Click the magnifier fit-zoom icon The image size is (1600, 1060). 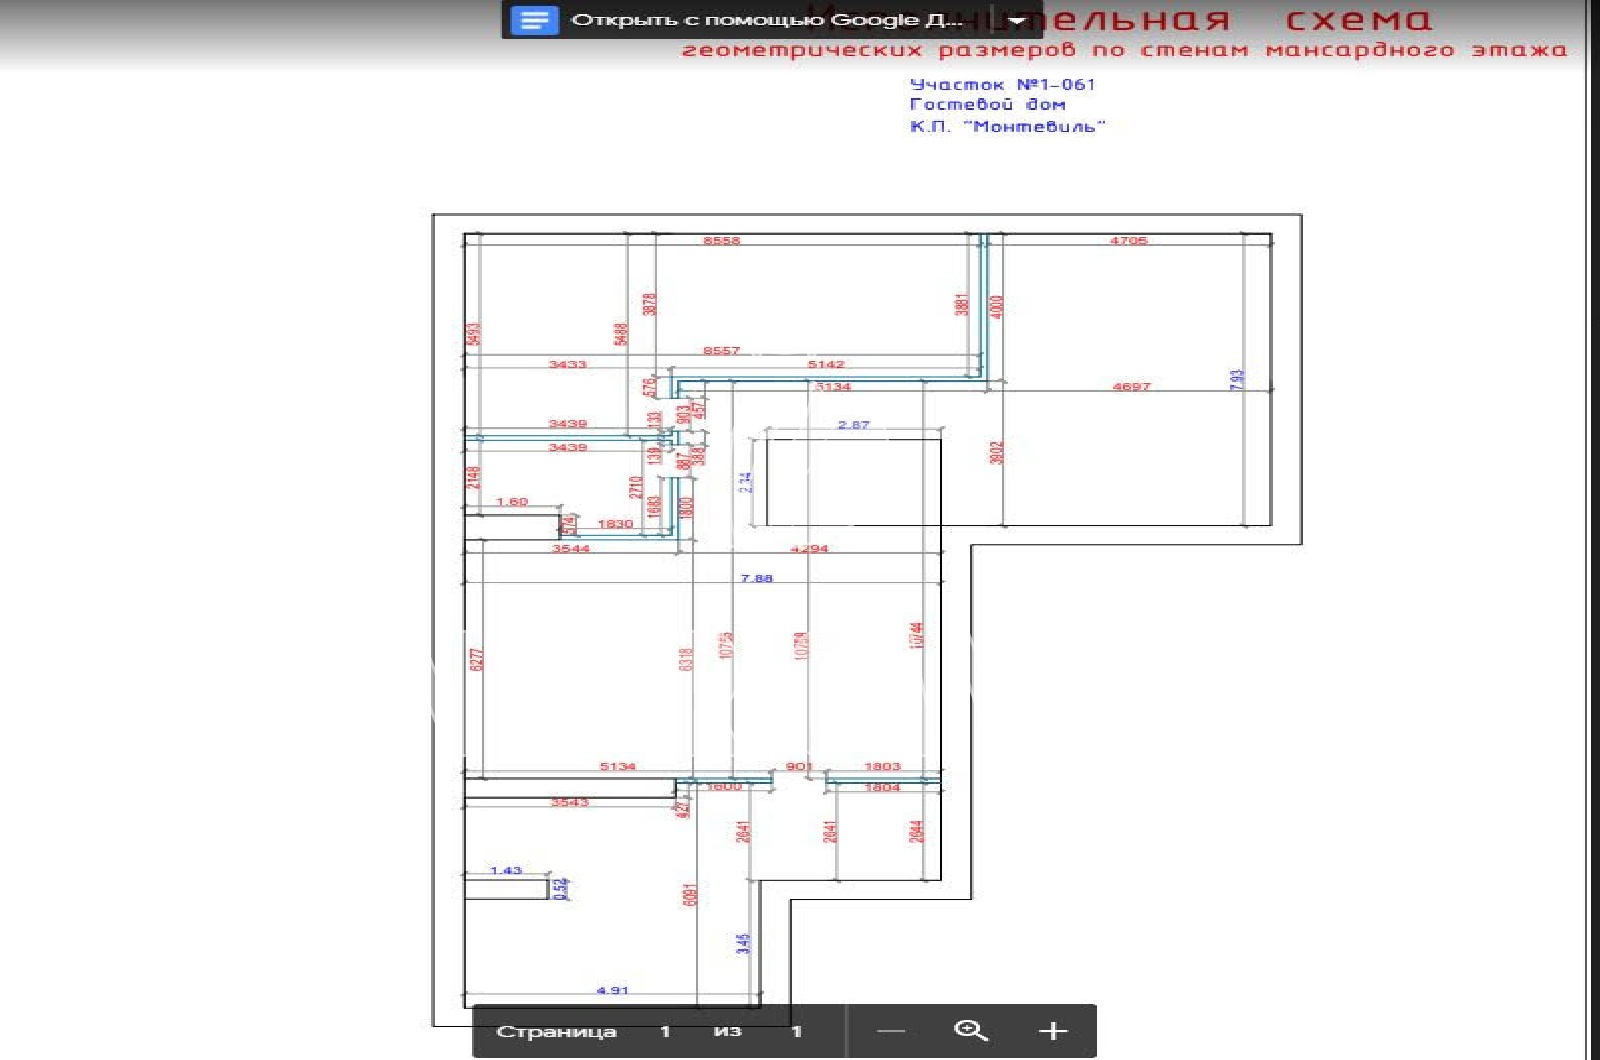pos(971,1031)
